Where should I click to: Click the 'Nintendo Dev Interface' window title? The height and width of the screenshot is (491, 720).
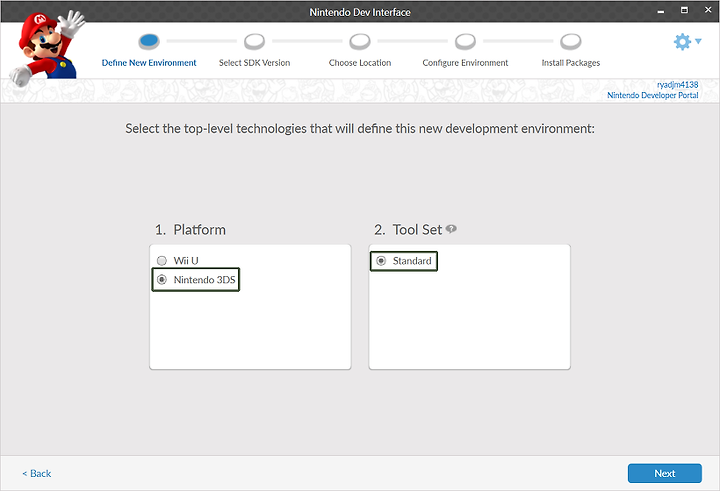pos(360,12)
